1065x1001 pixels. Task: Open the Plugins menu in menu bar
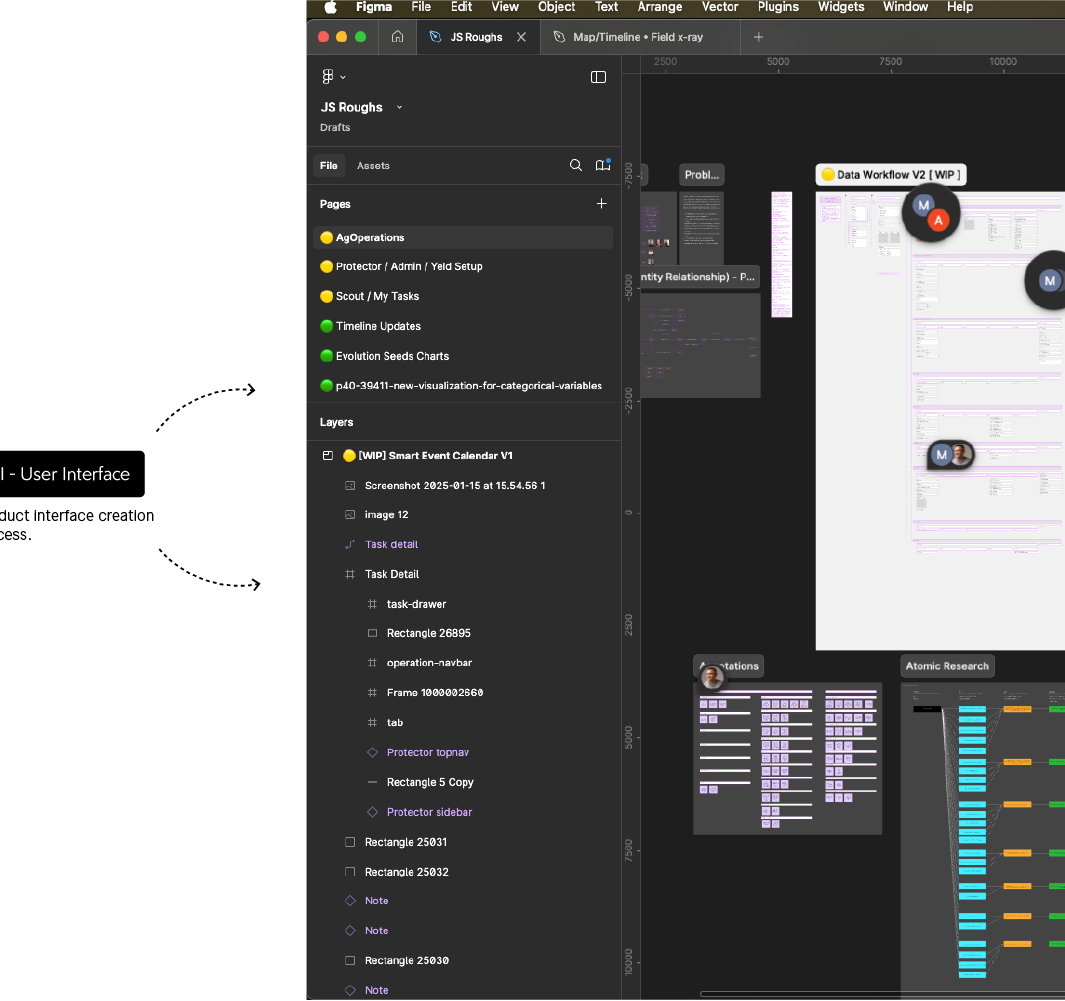point(777,7)
